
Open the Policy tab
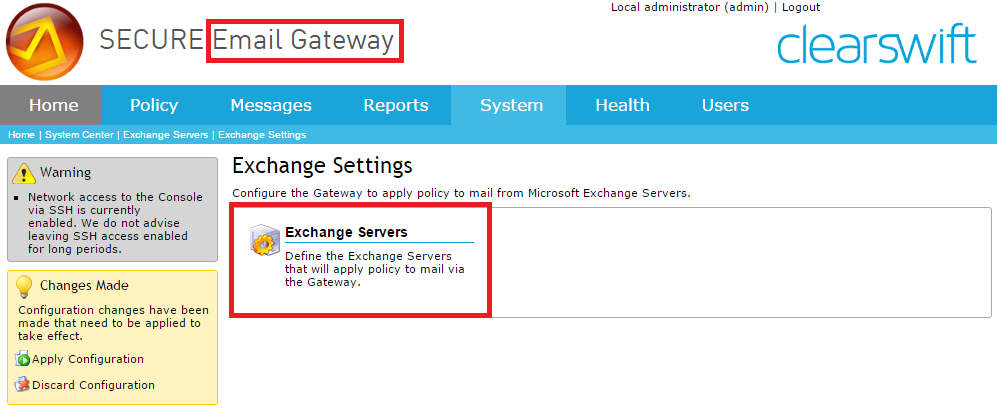(154, 105)
